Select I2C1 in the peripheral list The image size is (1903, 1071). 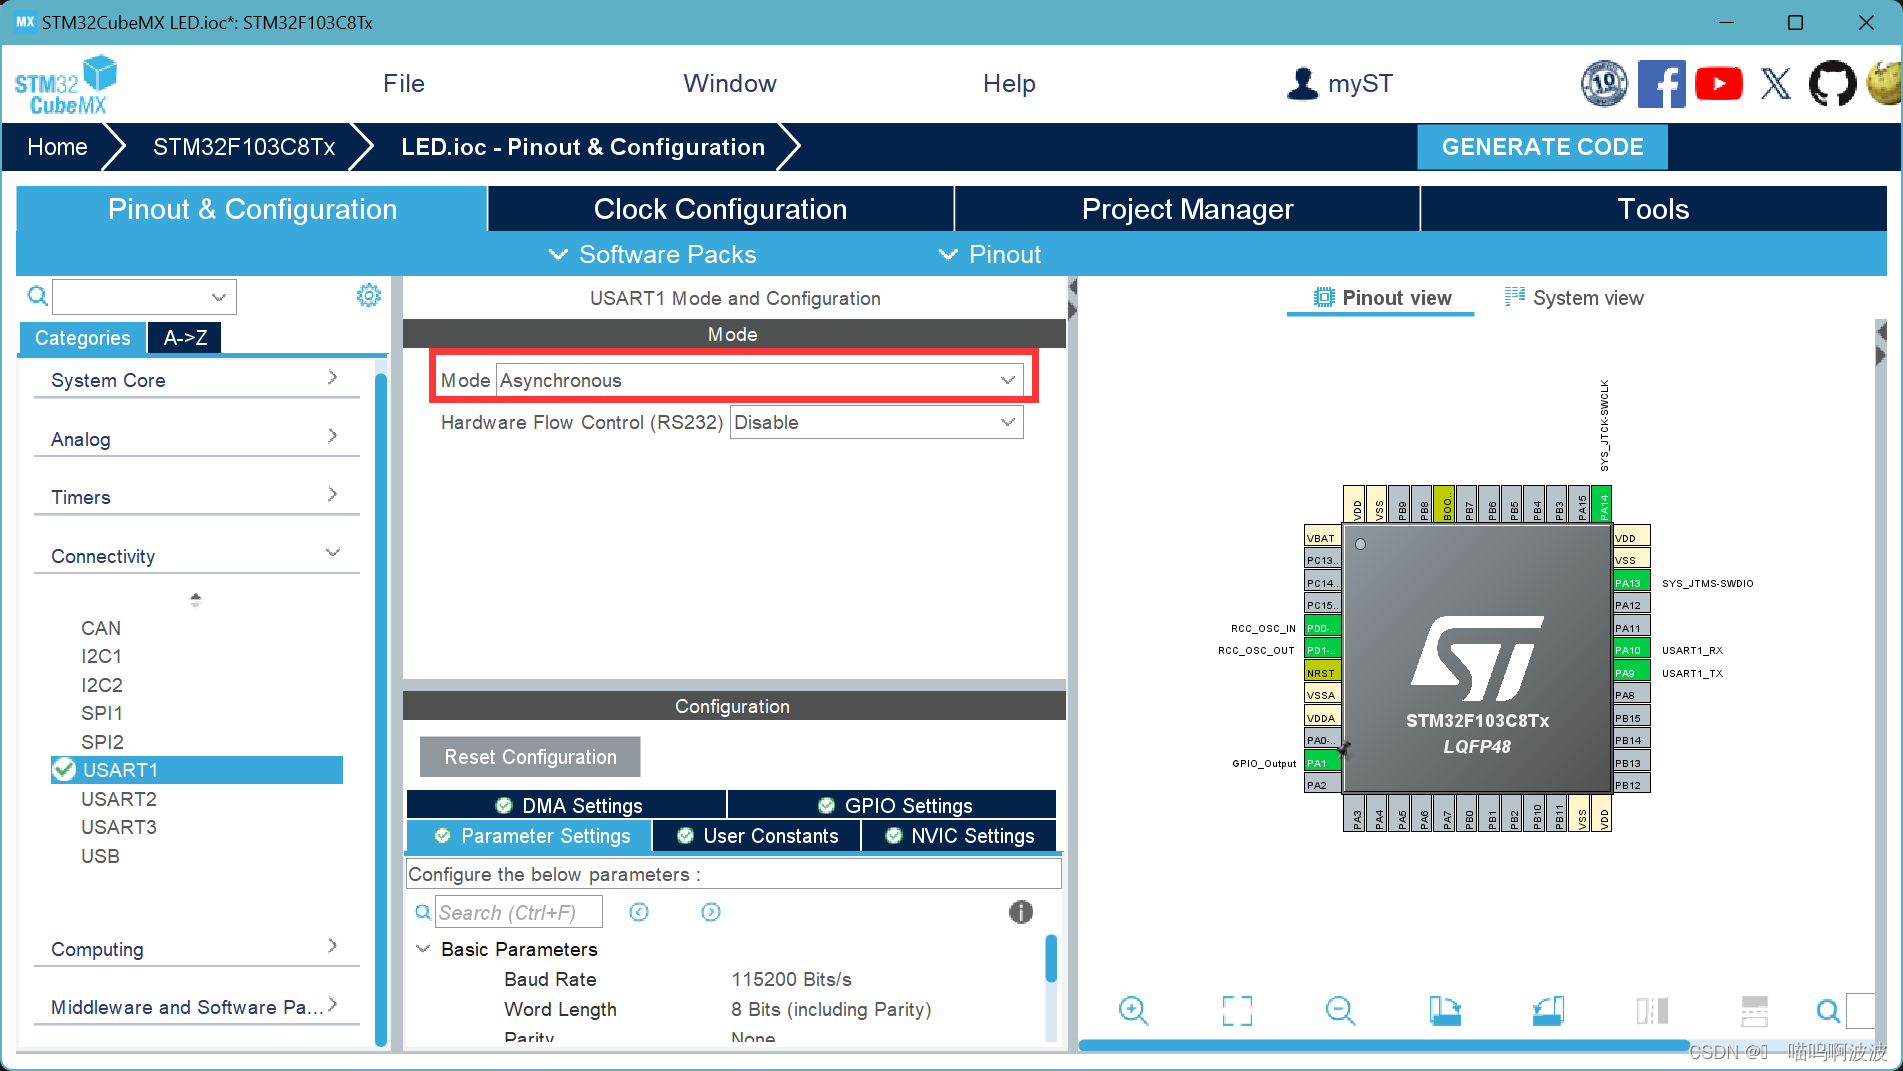click(x=102, y=655)
